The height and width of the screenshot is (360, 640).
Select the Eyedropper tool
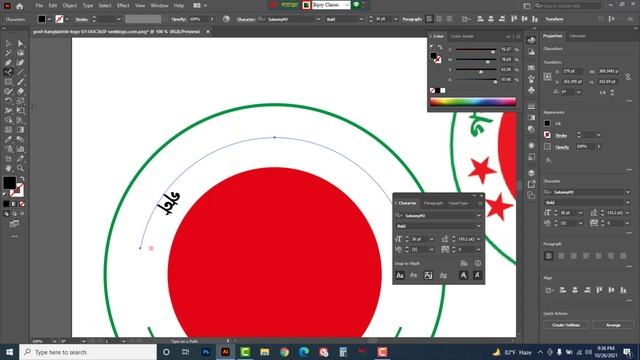(x=8, y=140)
